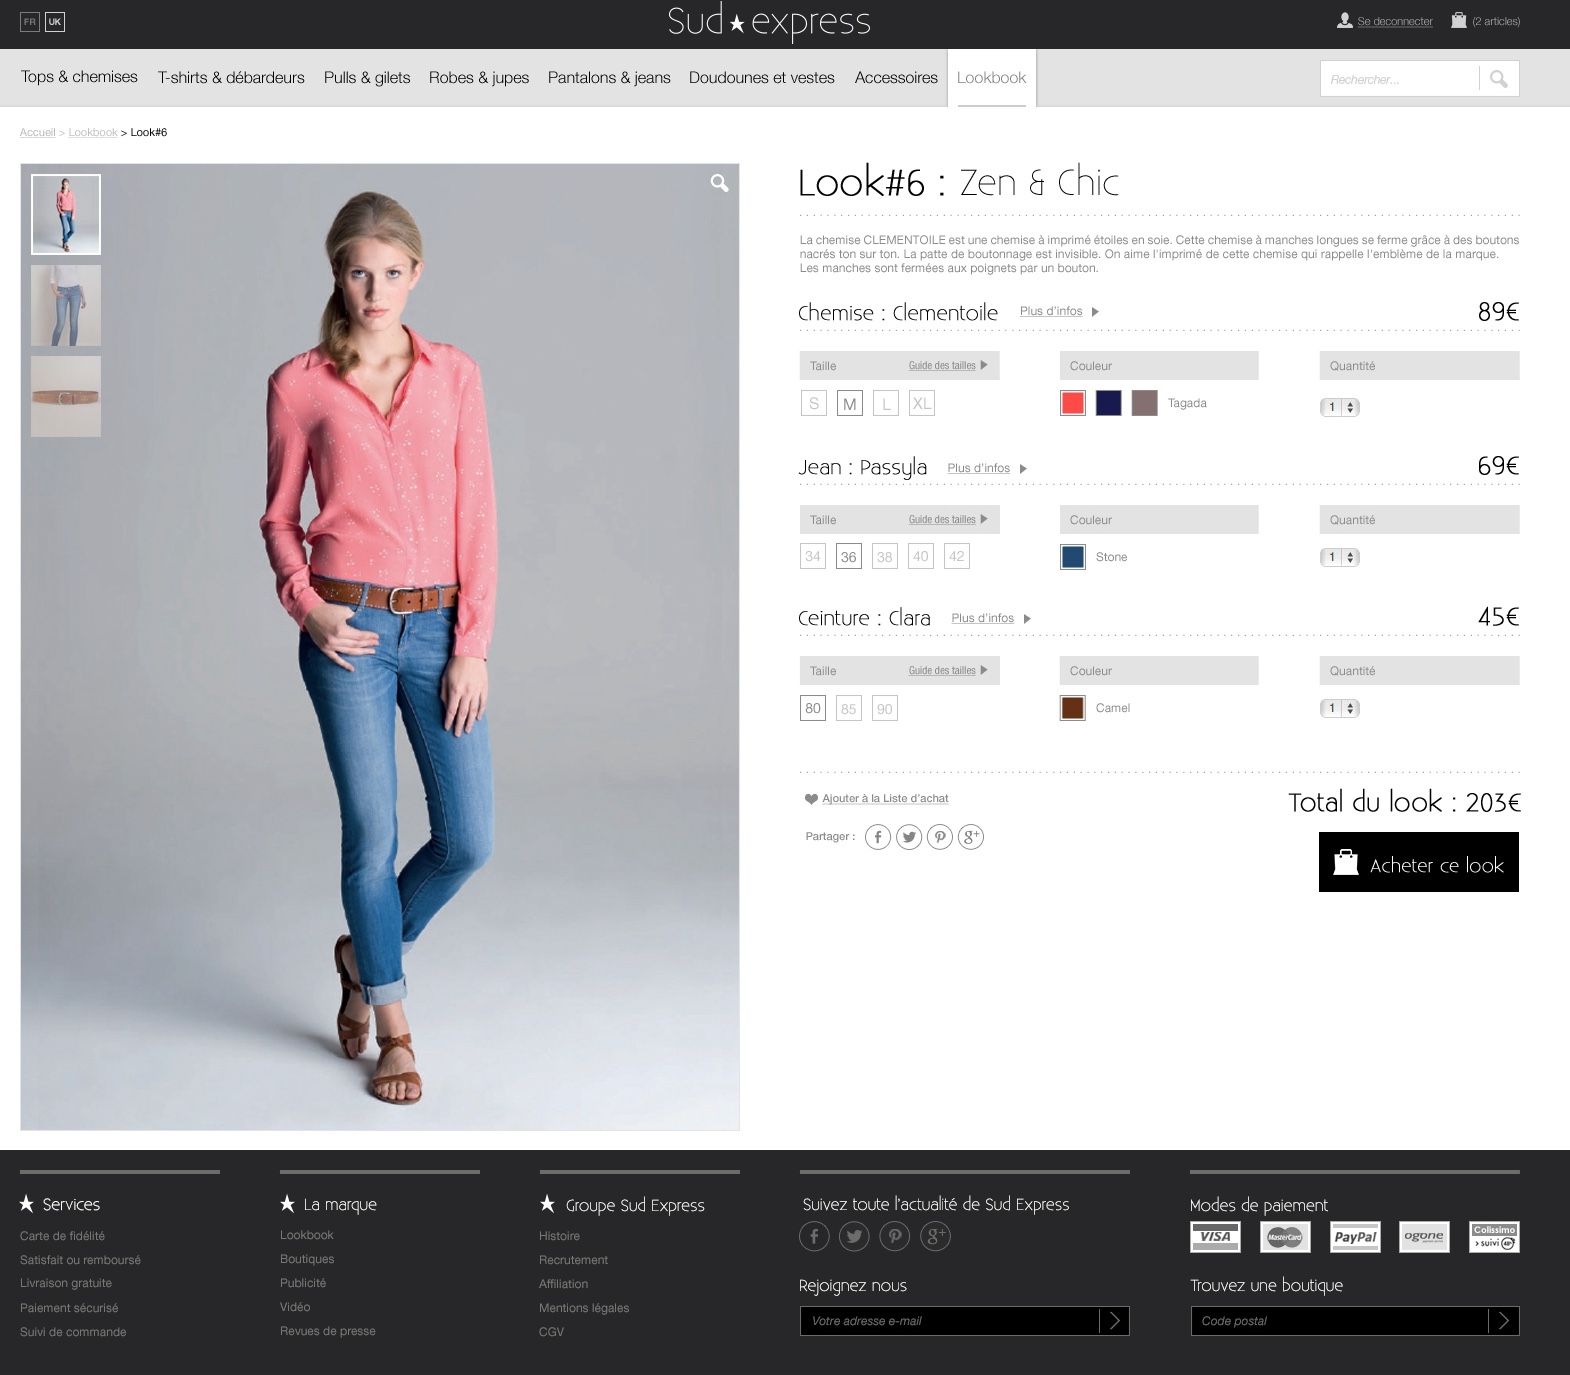The width and height of the screenshot is (1570, 1375).
Task: Open footer Twitter icon
Action: point(854,1237)
